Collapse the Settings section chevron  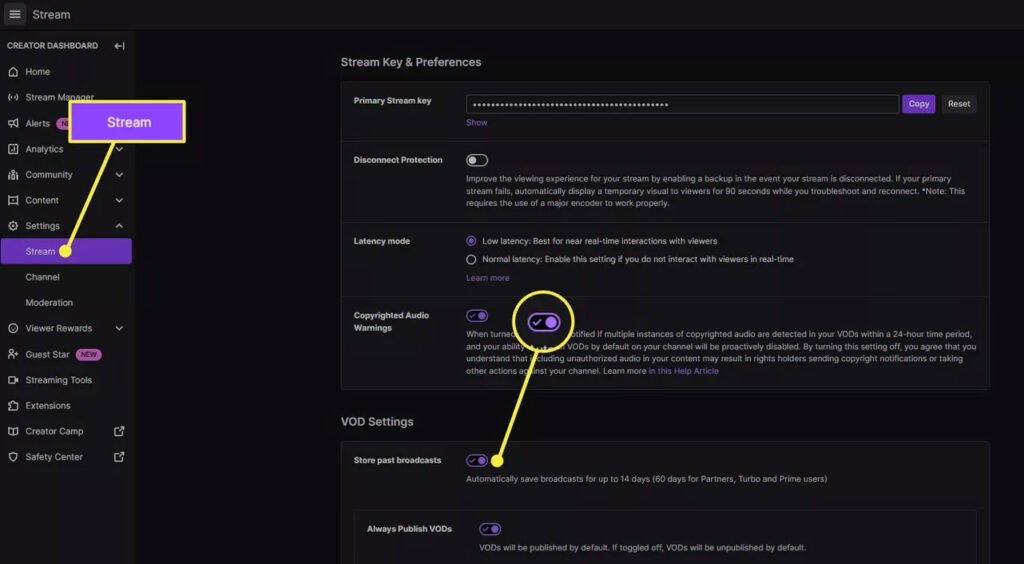tap(119, 226)
